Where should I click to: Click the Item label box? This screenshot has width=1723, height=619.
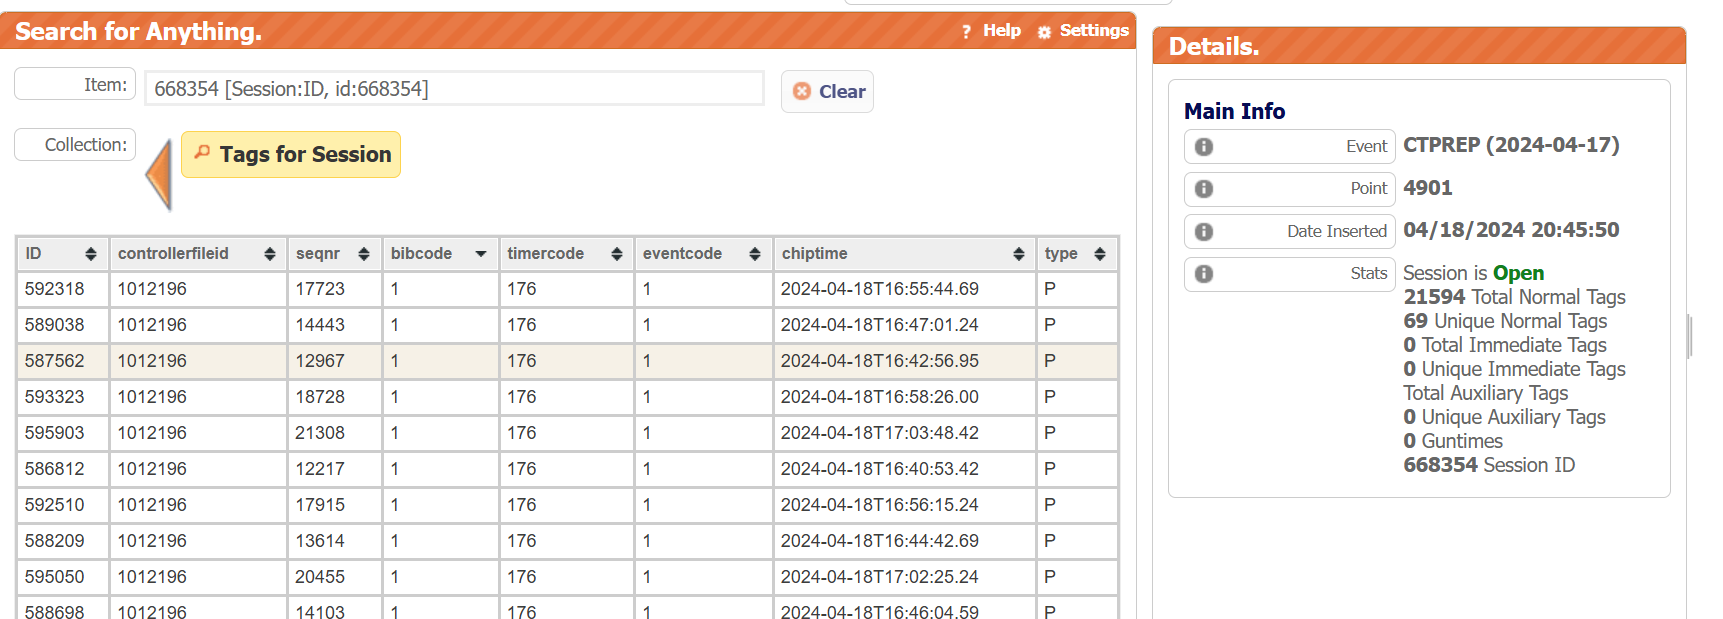tap(75, 84)
